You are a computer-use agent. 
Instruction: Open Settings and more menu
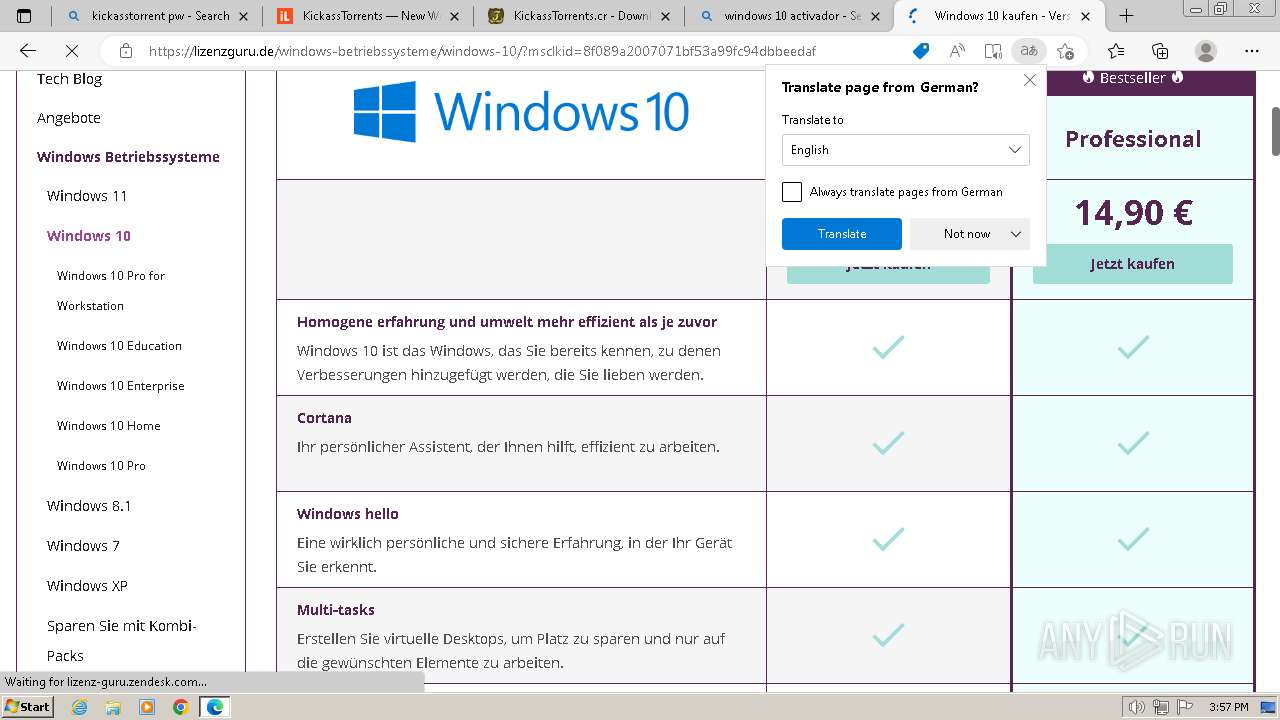[1252, 51]
